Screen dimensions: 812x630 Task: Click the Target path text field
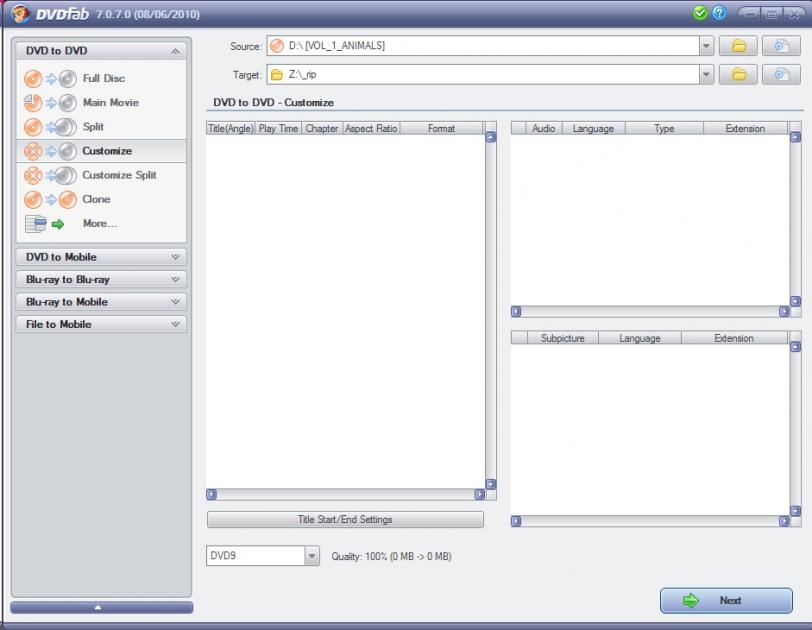(483, 75)
